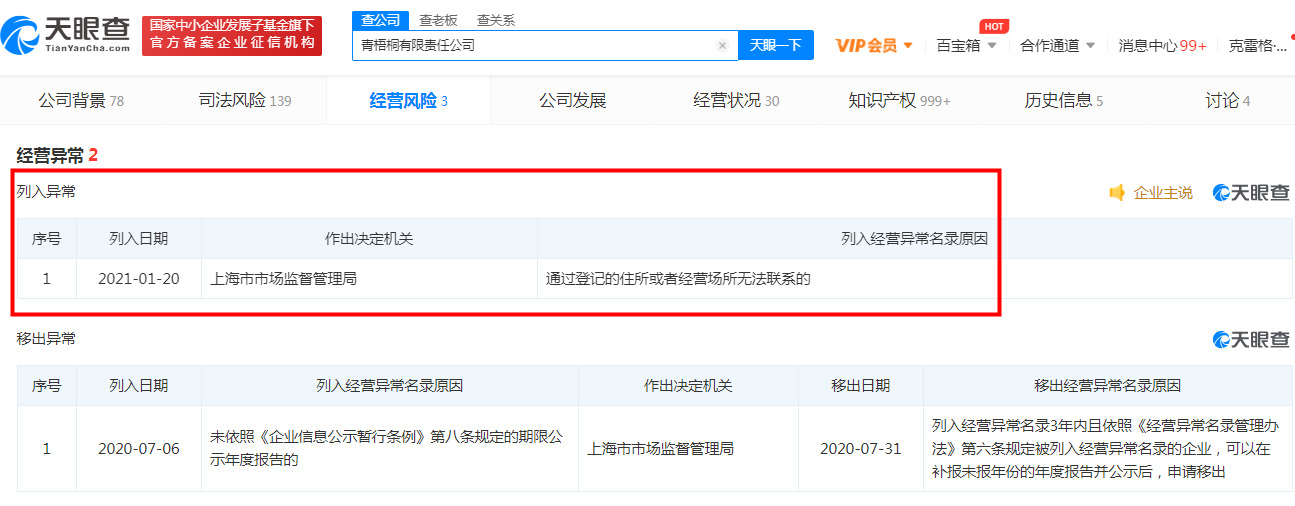Image resolution: width=1295 pixels, height=506 pixels.
Task: Click the 移出经营异常名录原因 column header
Action: 1107,385
